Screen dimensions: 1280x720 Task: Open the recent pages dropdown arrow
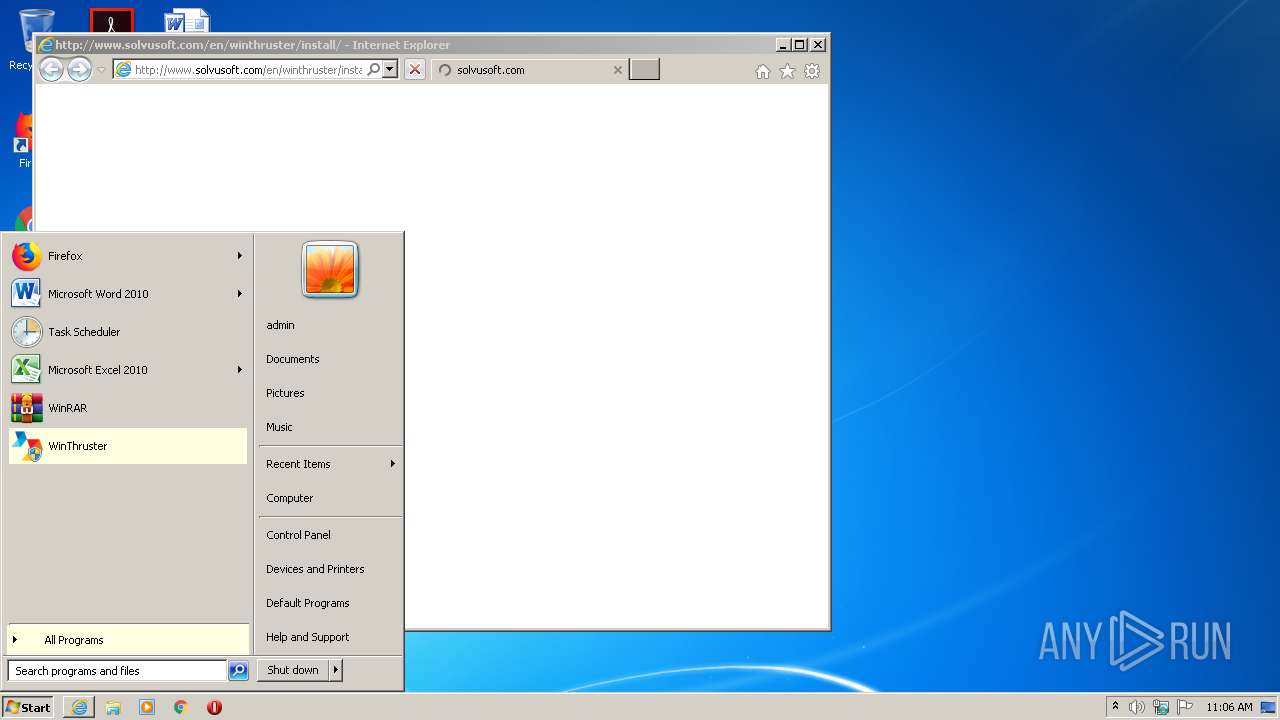(x=101, y=70)
